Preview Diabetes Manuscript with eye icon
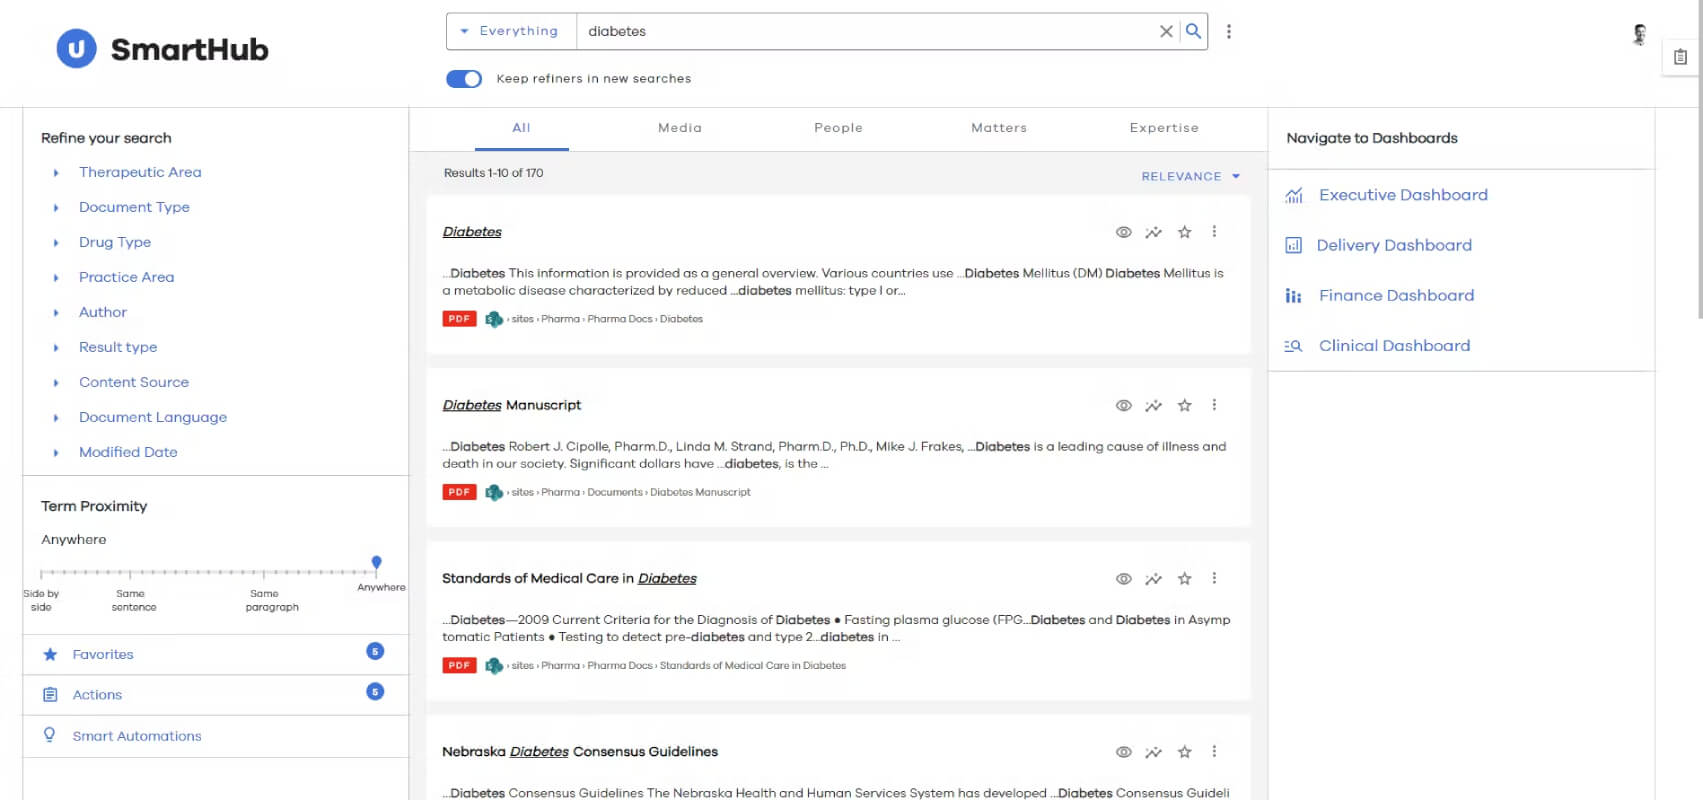The height and width of the screenshot is (800, 1703). pyautogui.click(x=1124, y=405)
